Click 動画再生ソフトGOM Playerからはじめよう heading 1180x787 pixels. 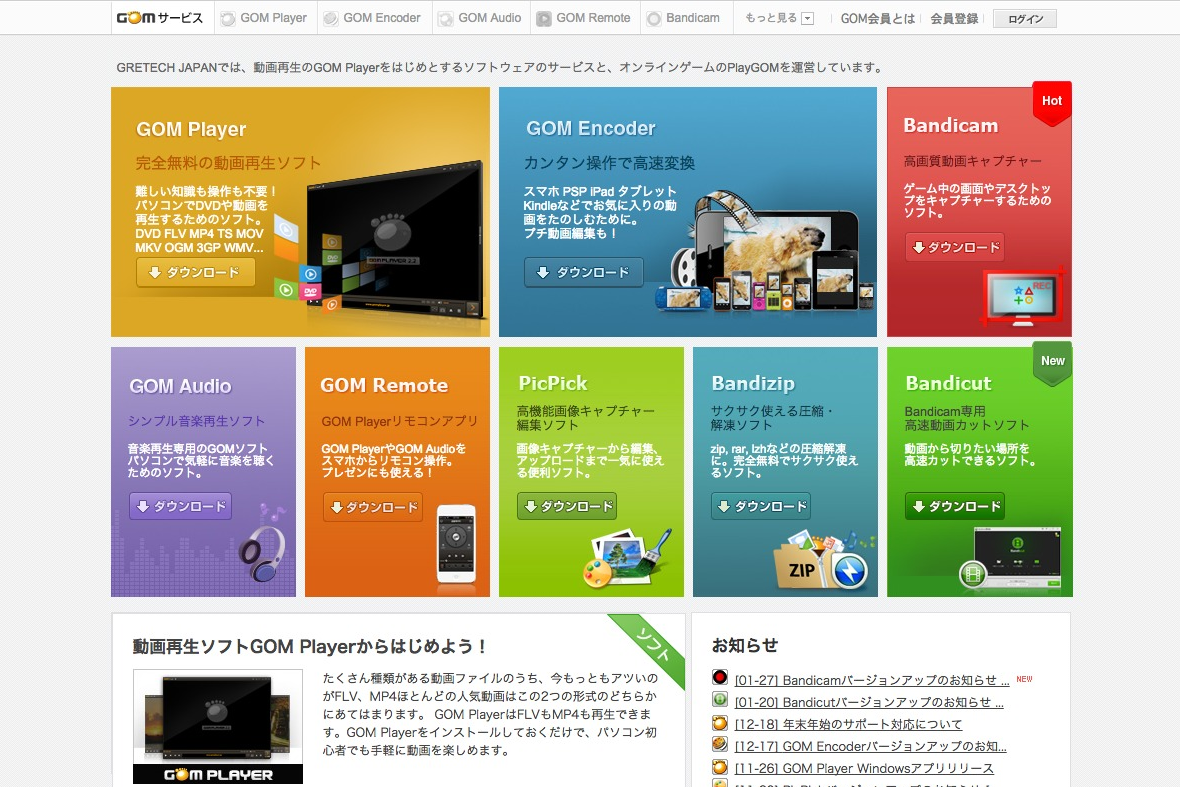[310, 646]
